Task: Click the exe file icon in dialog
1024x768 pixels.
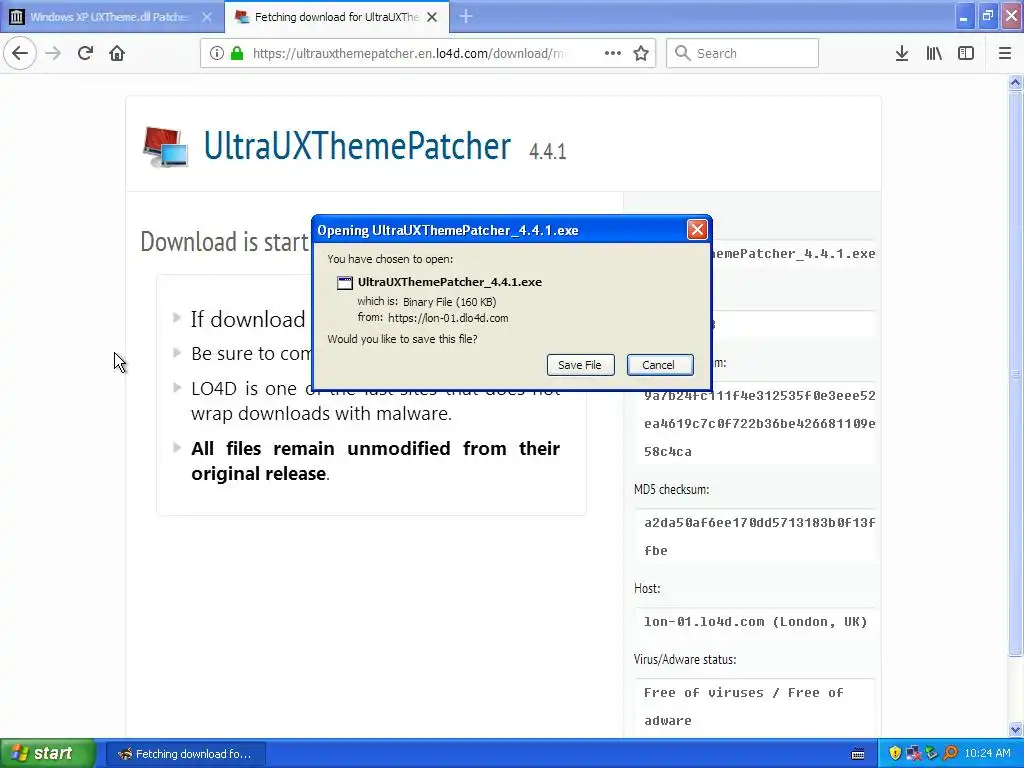Action: [x=344, y=283]
